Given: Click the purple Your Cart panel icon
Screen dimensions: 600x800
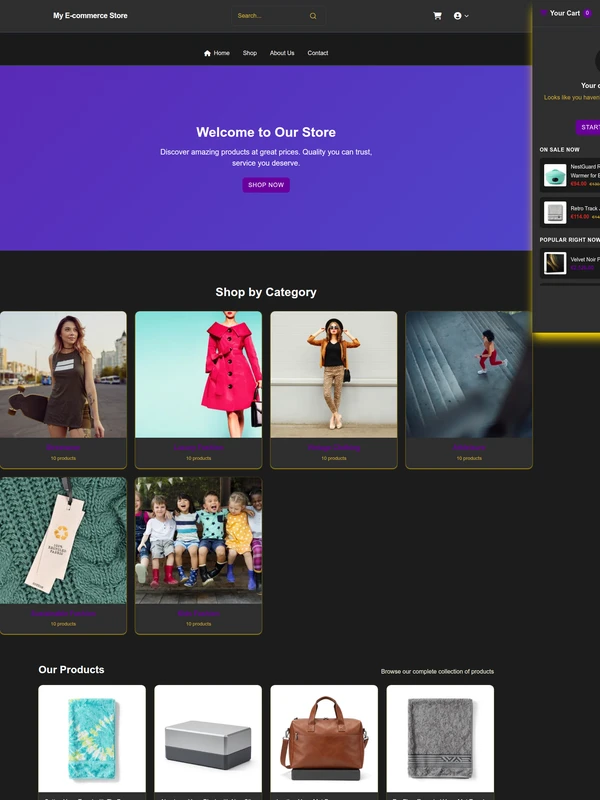Looking at the screenshot, I should [x=543, y=13].
